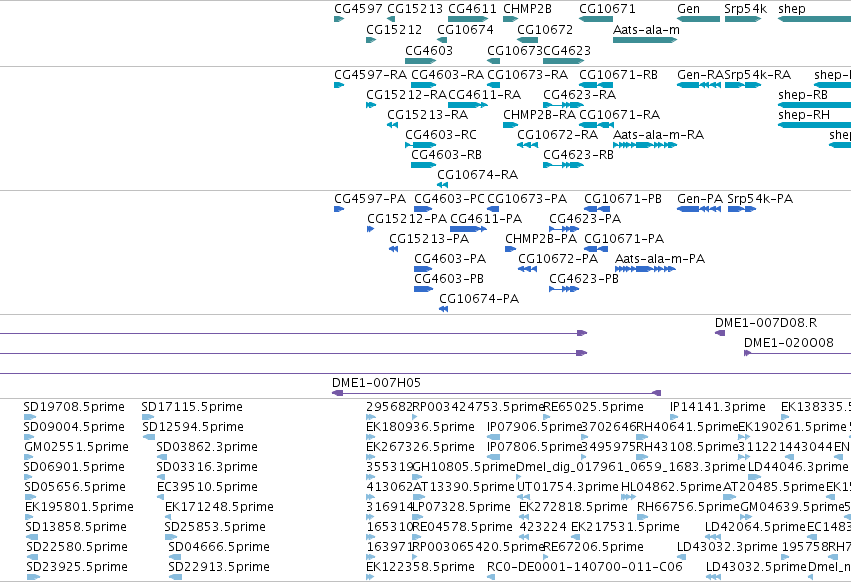Click the CHMP2B-PA protein label
The height and width of the screenshot is (582, 851).
(x=541, y=238)
